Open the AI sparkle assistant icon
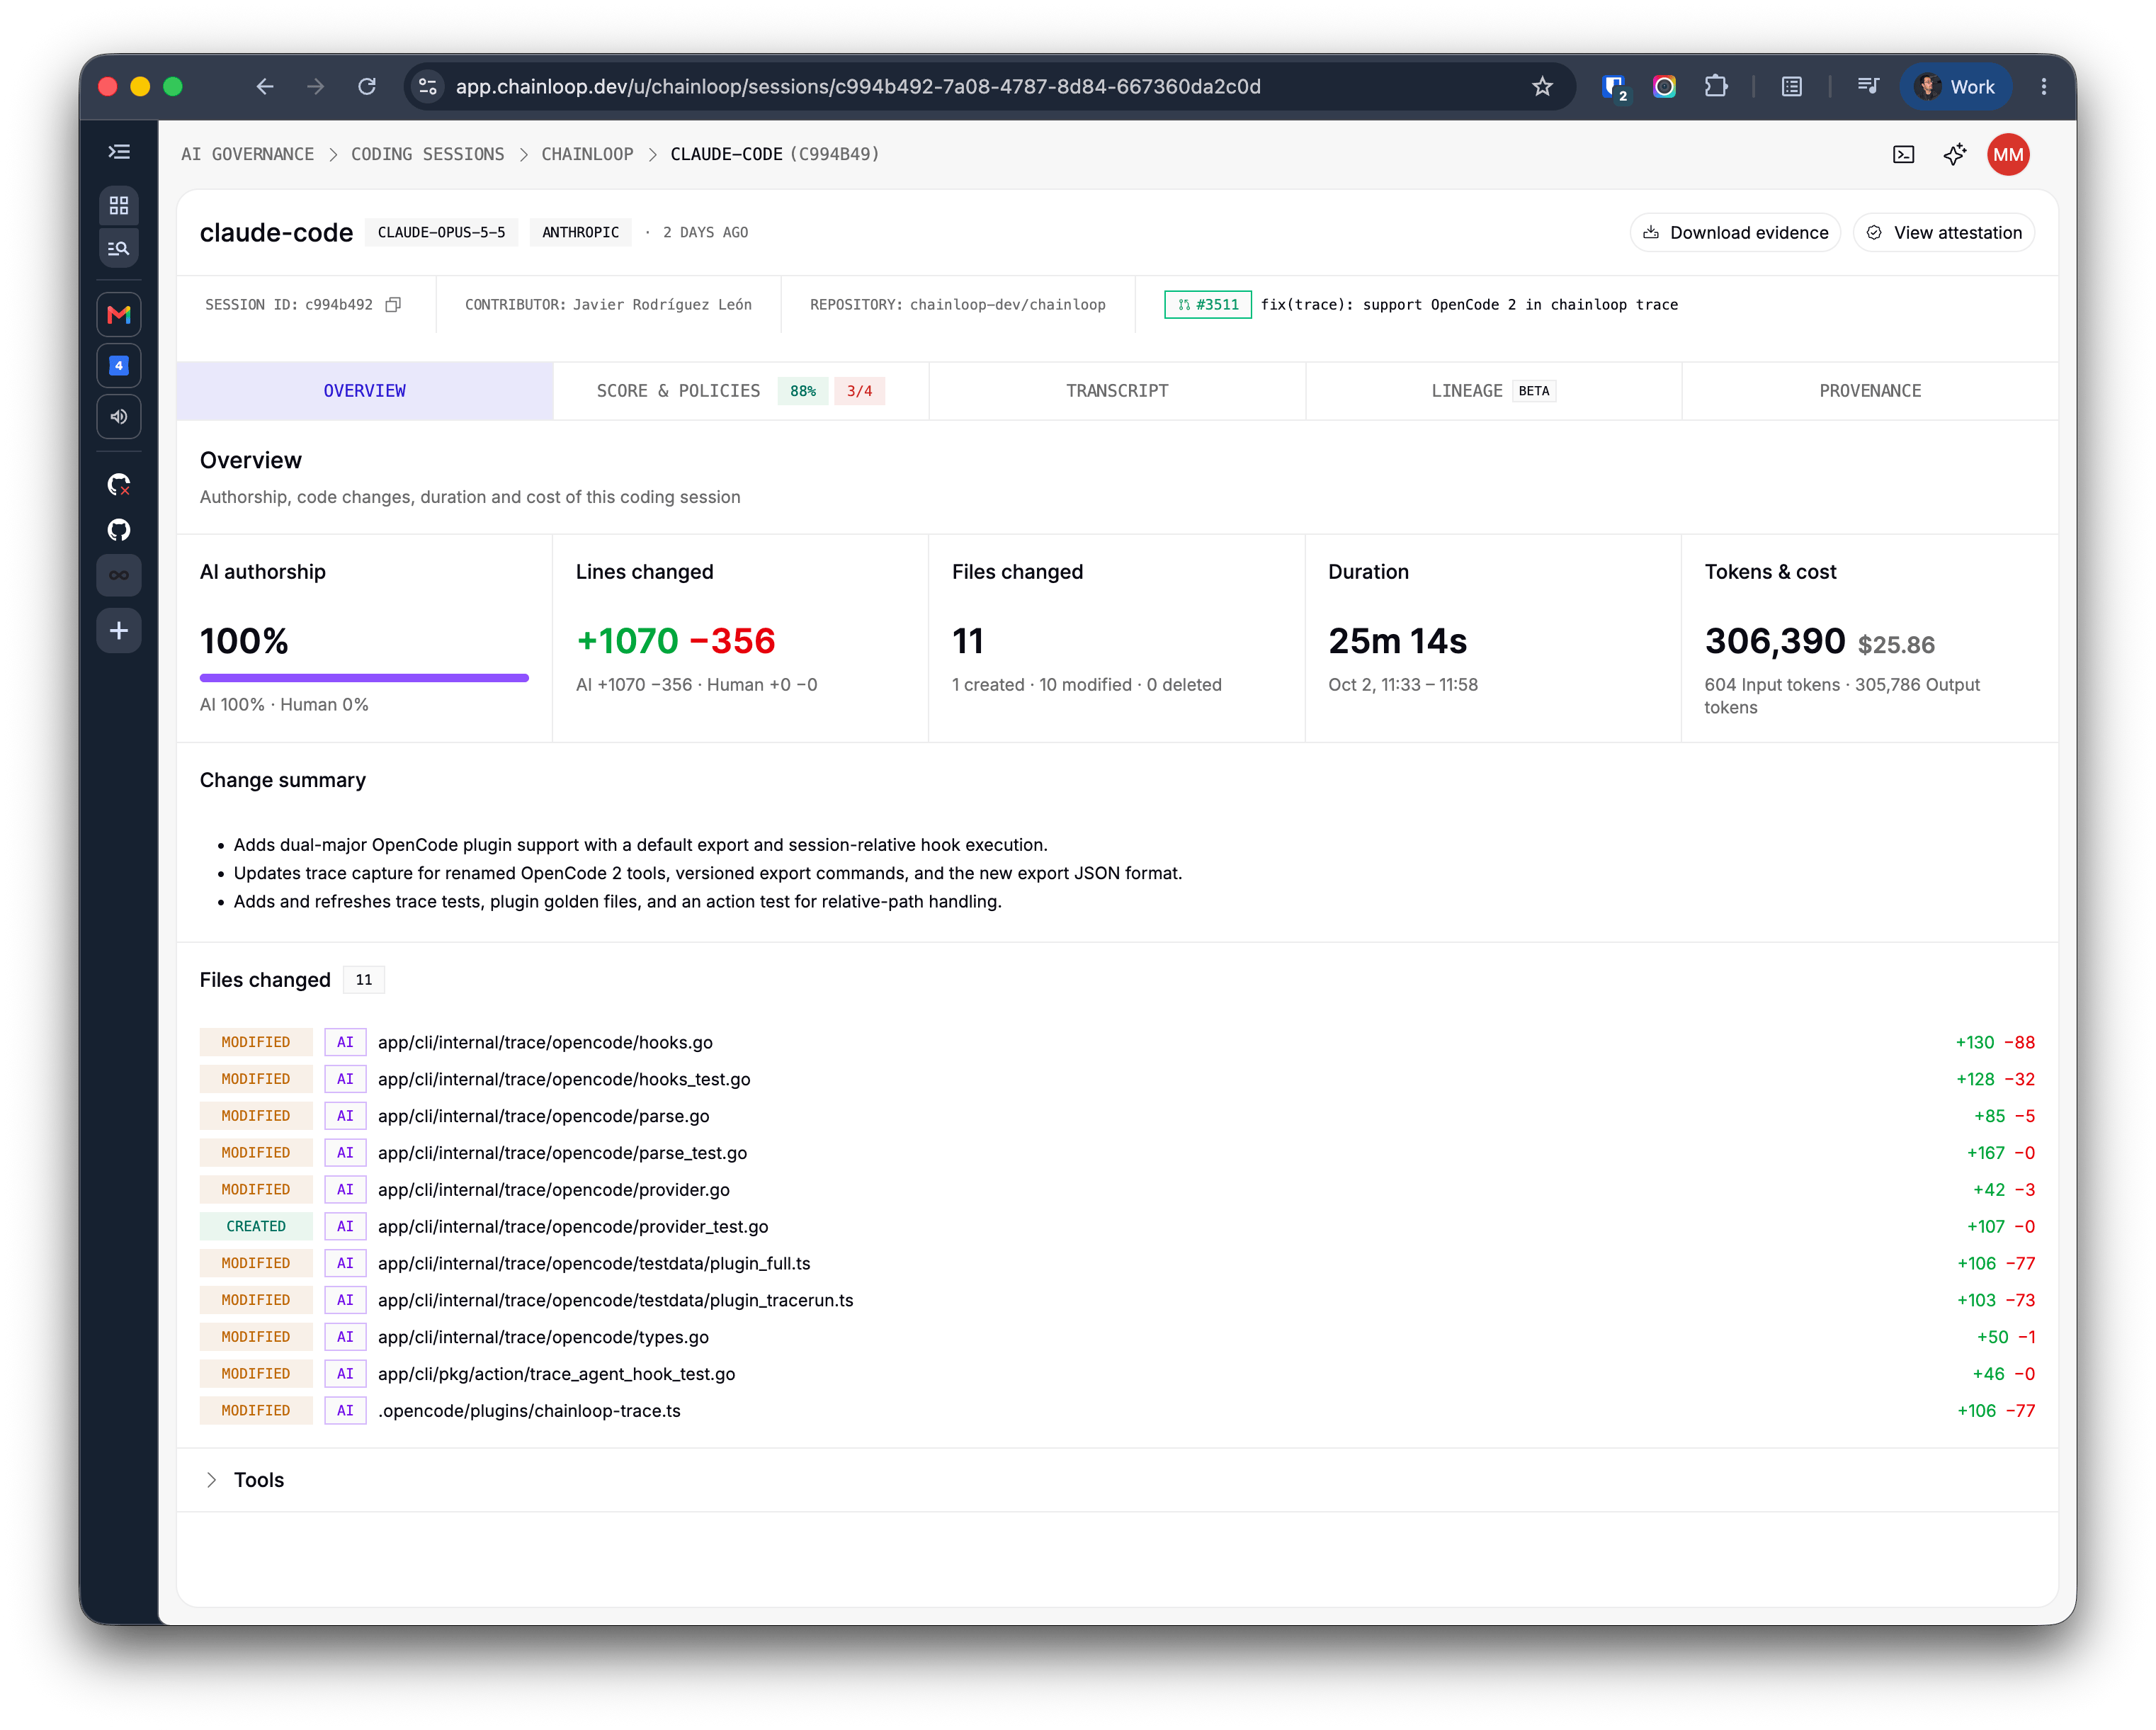 point(1954,154)
